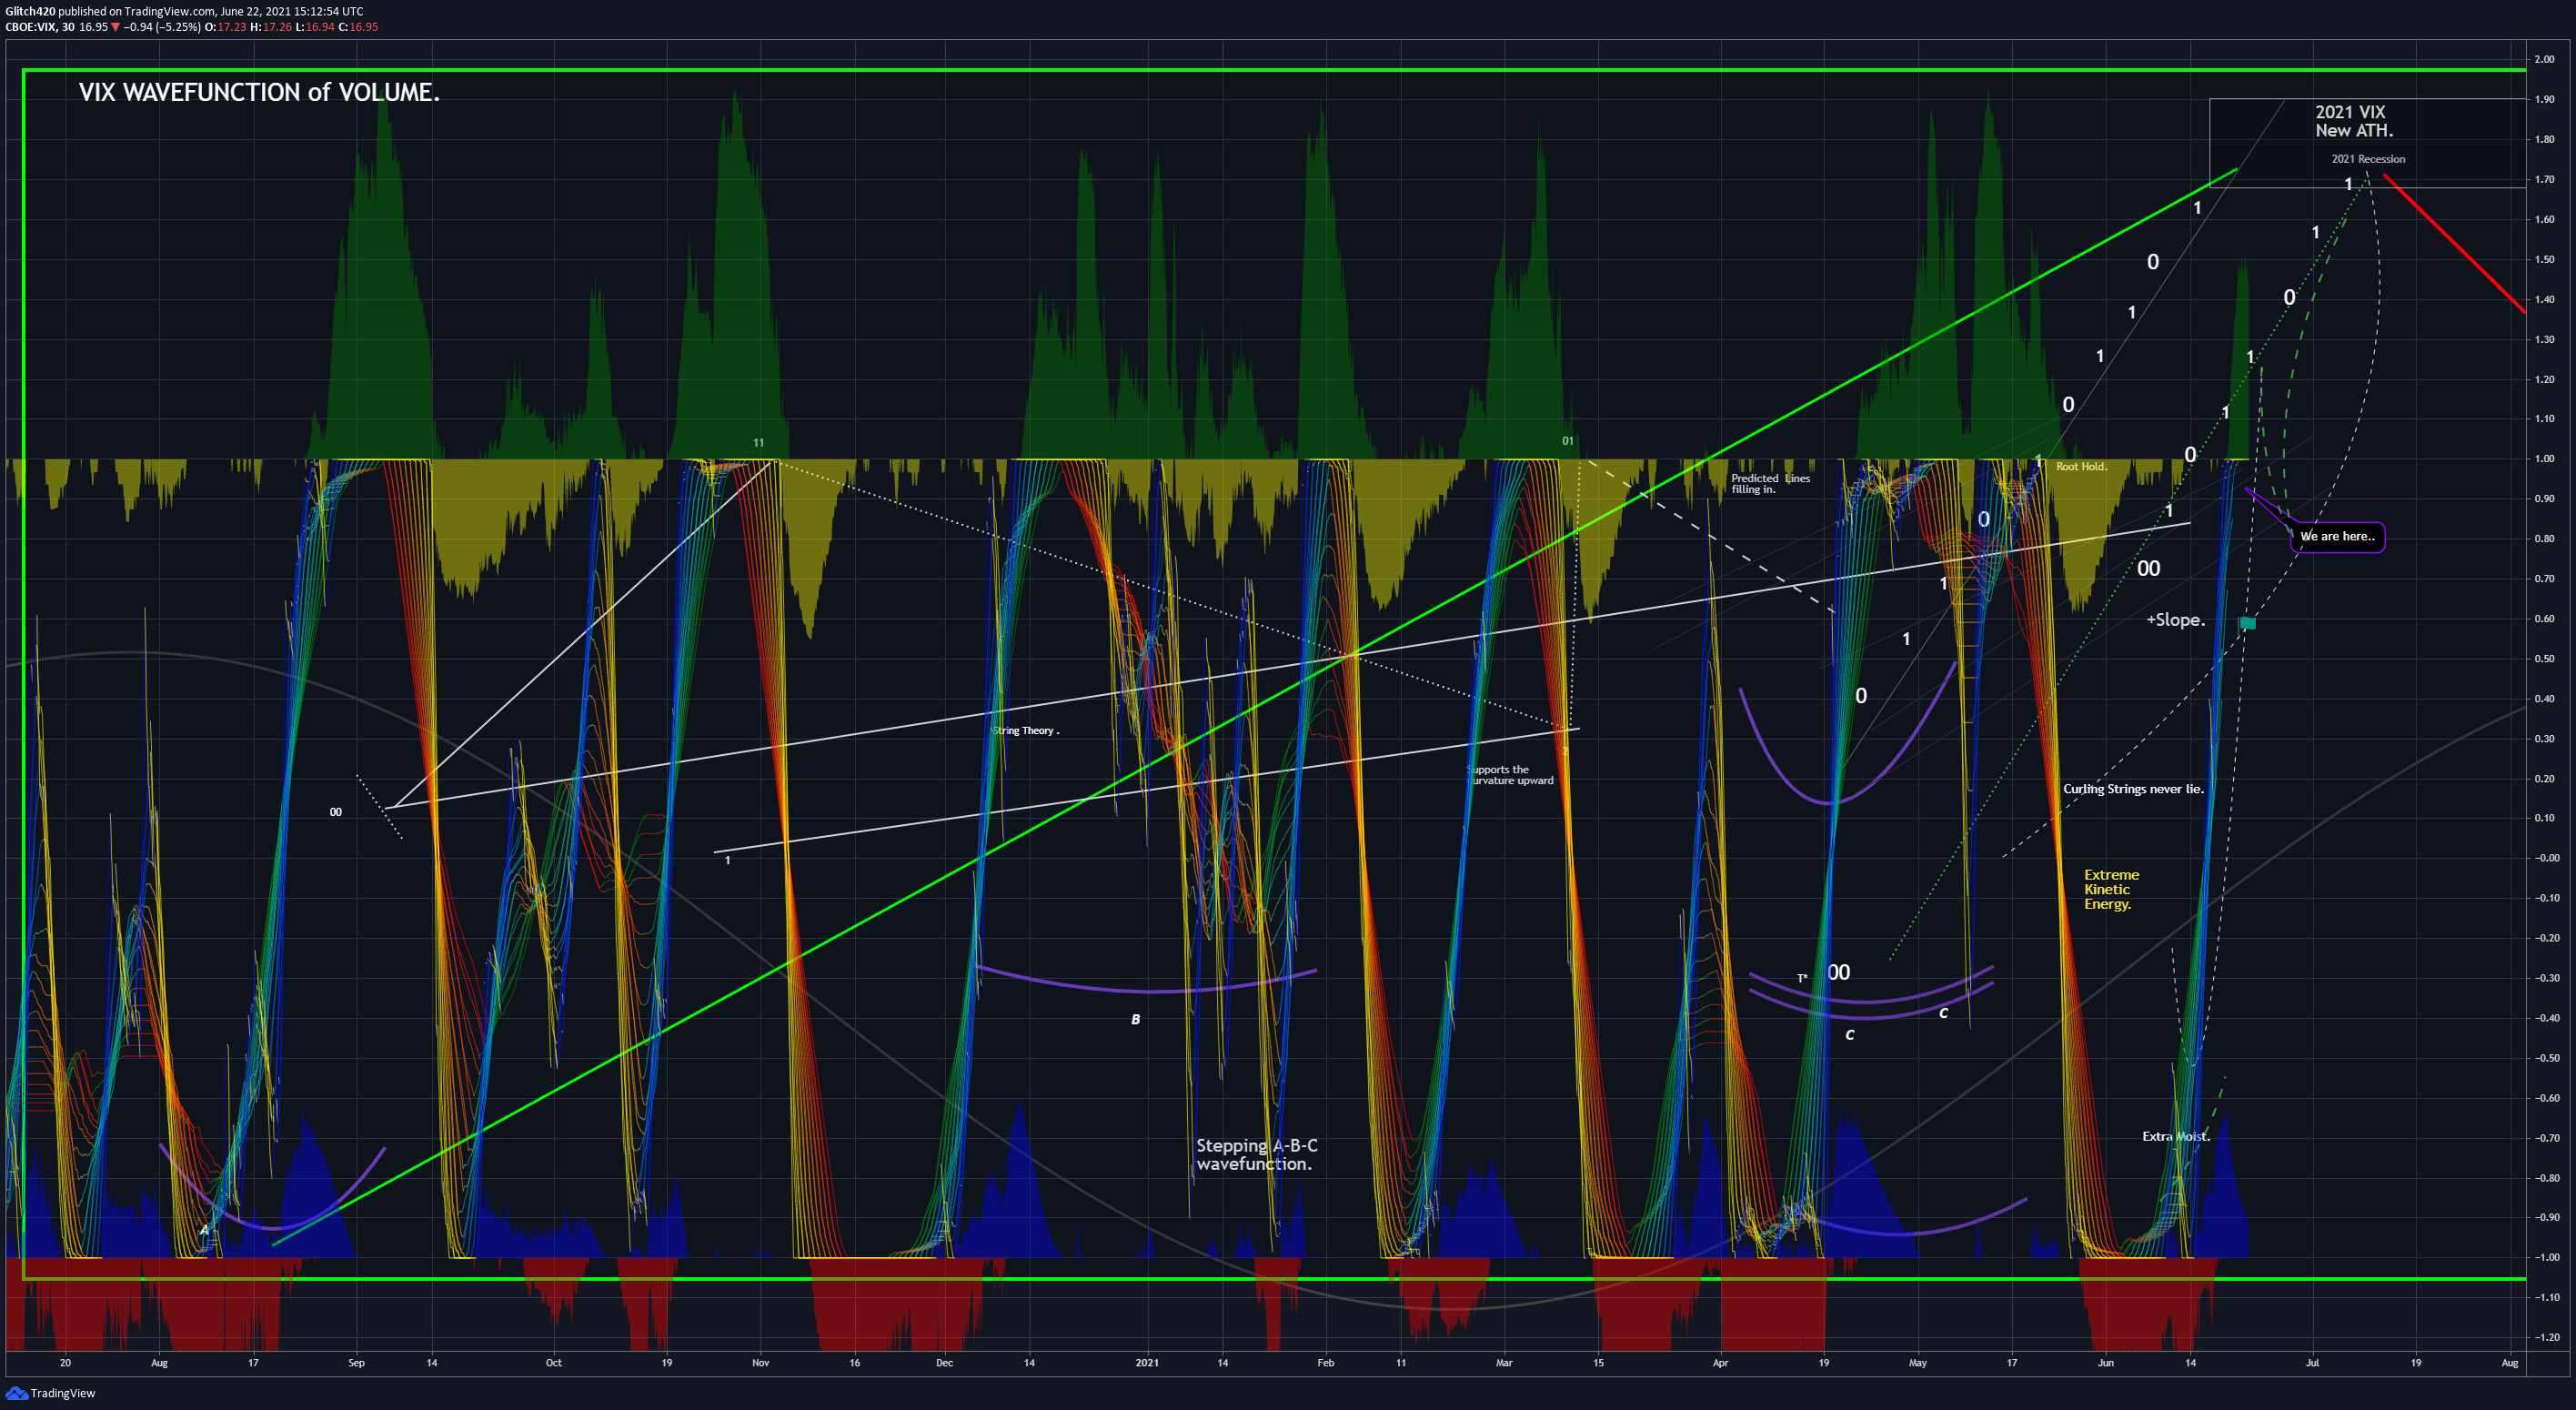Image resolution: width=2576 pixels, height=1410 pixels.
Task: Click the TradingView cloud logo icon
Action: click(x=16, y=1393)
